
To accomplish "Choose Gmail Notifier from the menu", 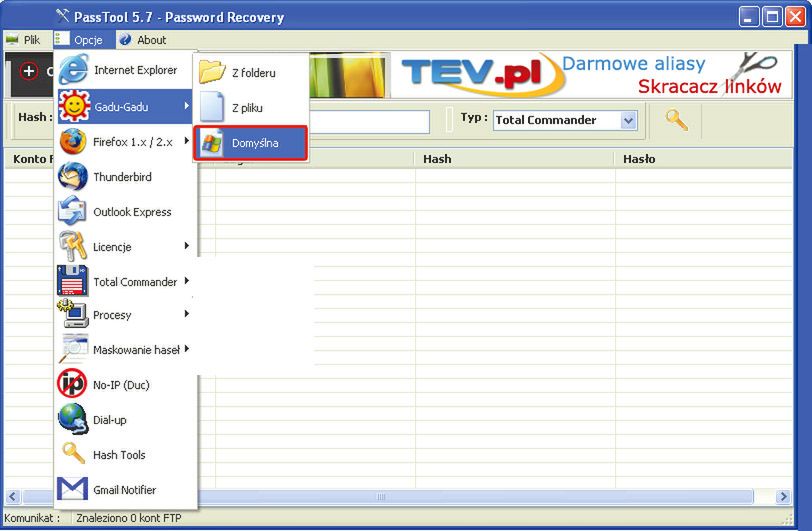I will pyautogui.click(x=125, y=490).
